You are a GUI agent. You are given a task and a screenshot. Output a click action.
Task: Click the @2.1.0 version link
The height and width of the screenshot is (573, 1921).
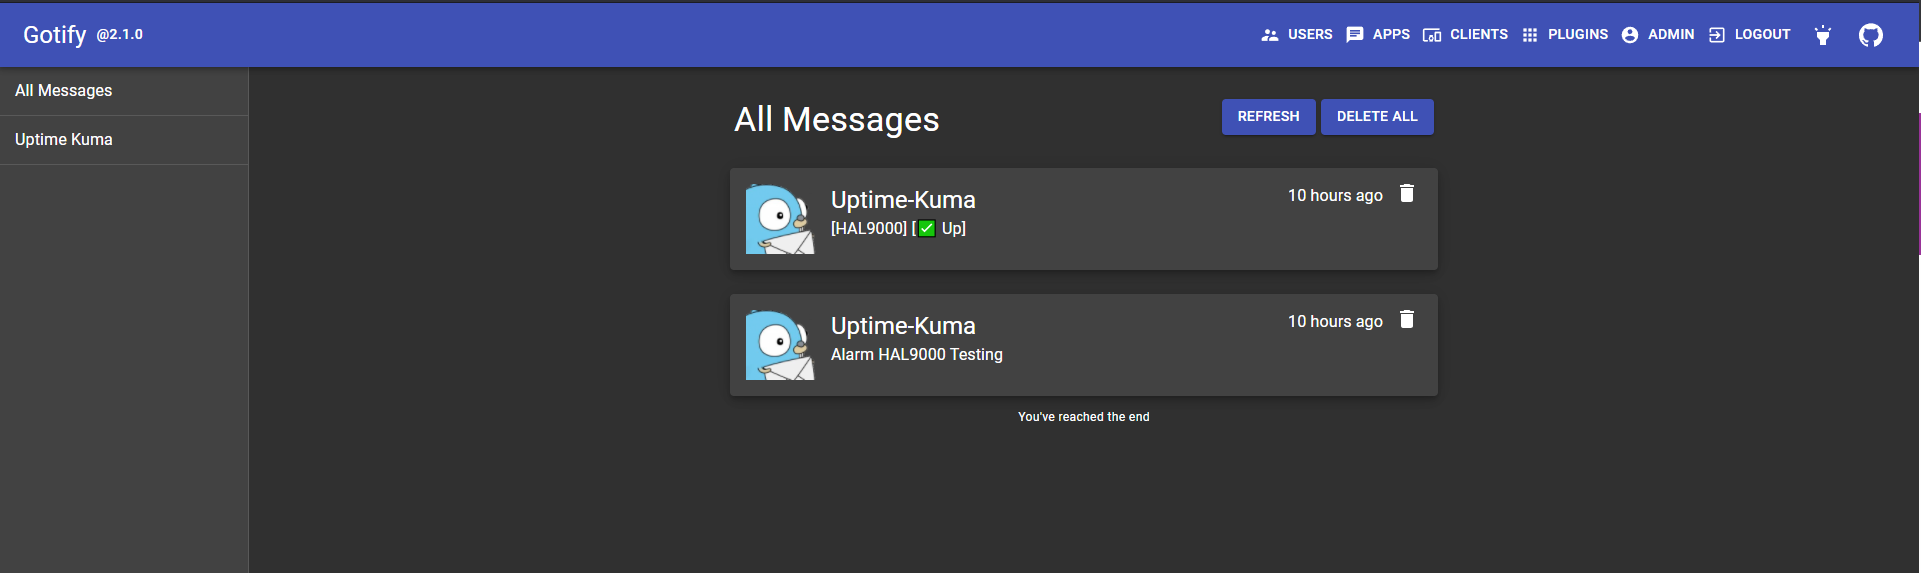click(120, 35)
